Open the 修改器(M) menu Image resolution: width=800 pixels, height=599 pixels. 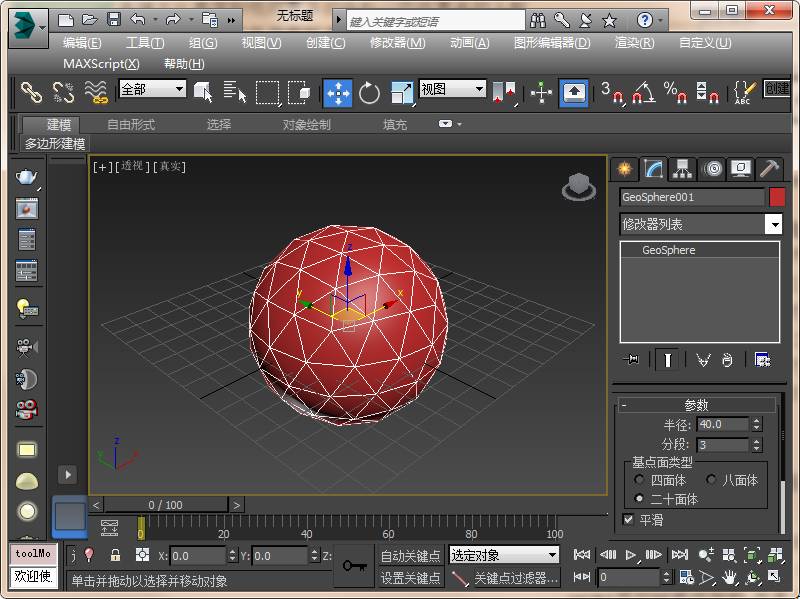[x=397, y=43]
